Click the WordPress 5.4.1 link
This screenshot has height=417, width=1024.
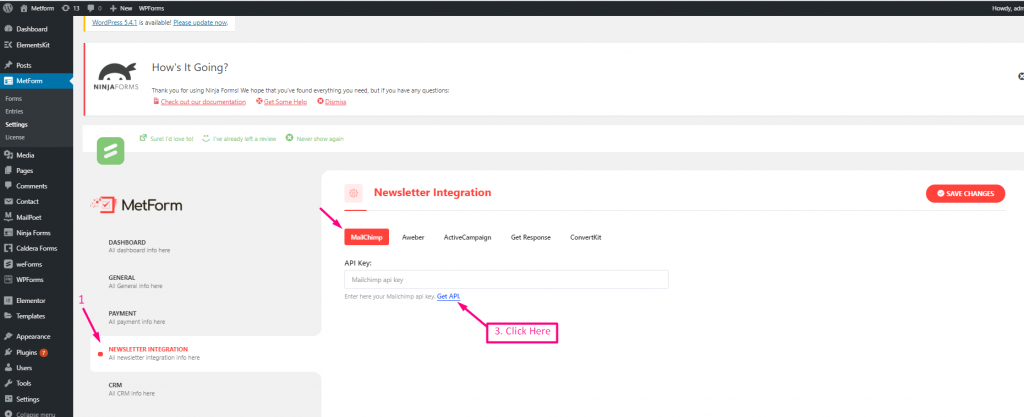coord(114,22)
